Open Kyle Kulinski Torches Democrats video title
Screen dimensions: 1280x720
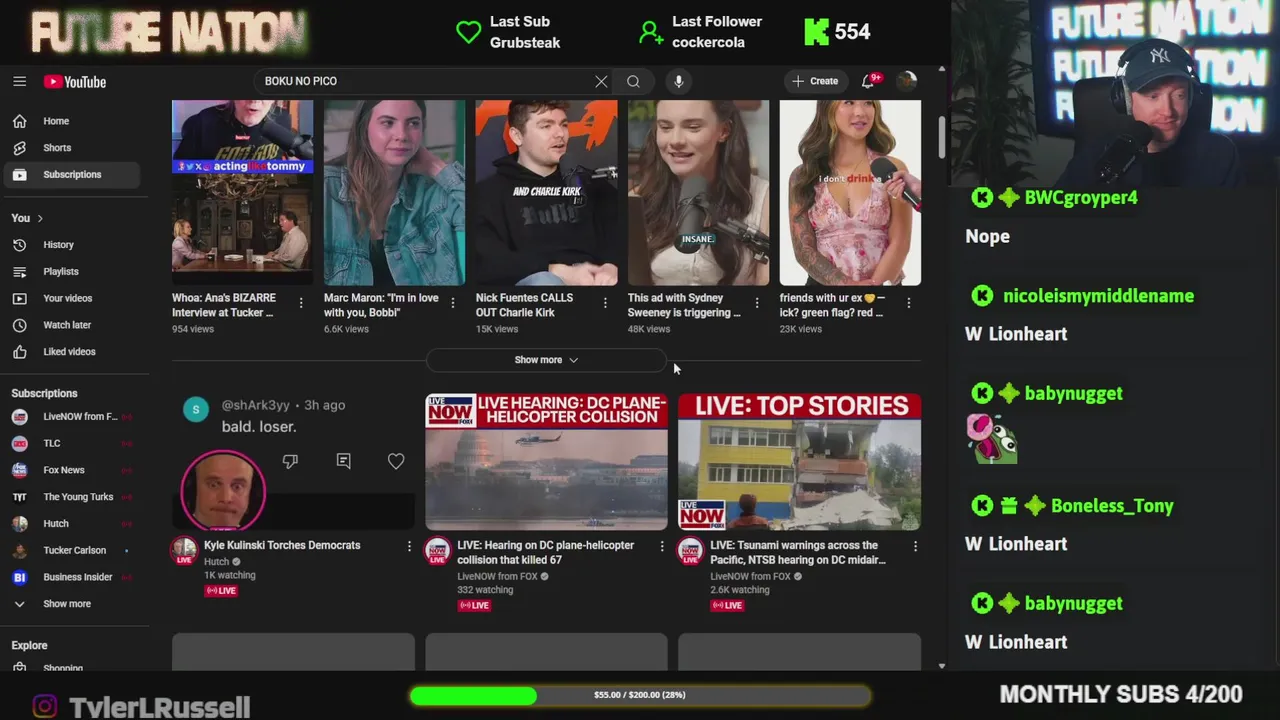282,545
